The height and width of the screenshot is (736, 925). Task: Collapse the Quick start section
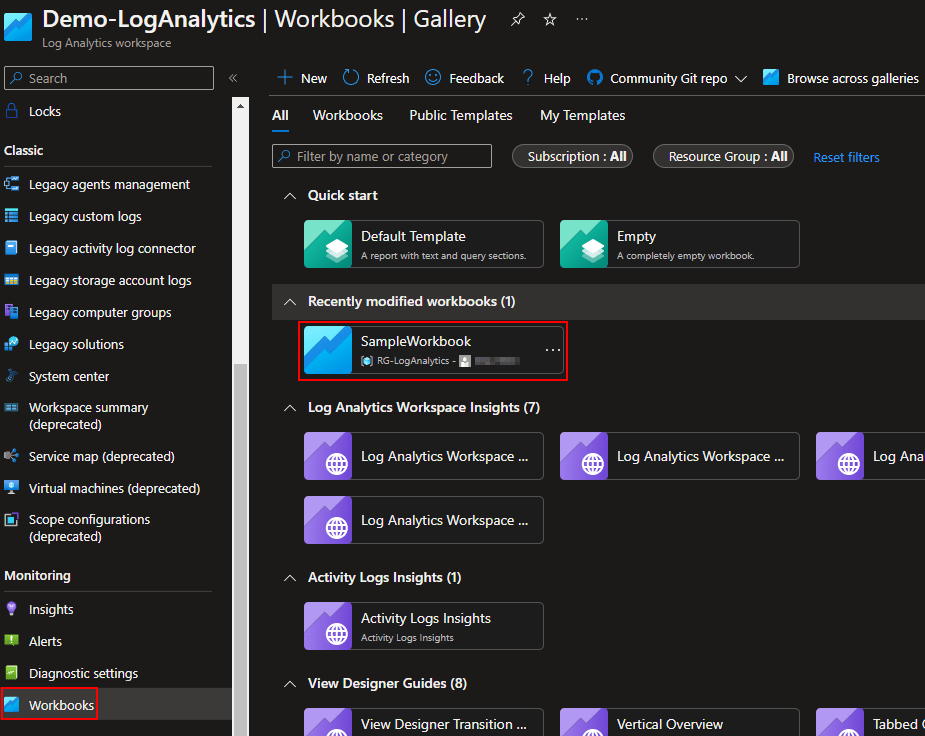pos(290,195)
